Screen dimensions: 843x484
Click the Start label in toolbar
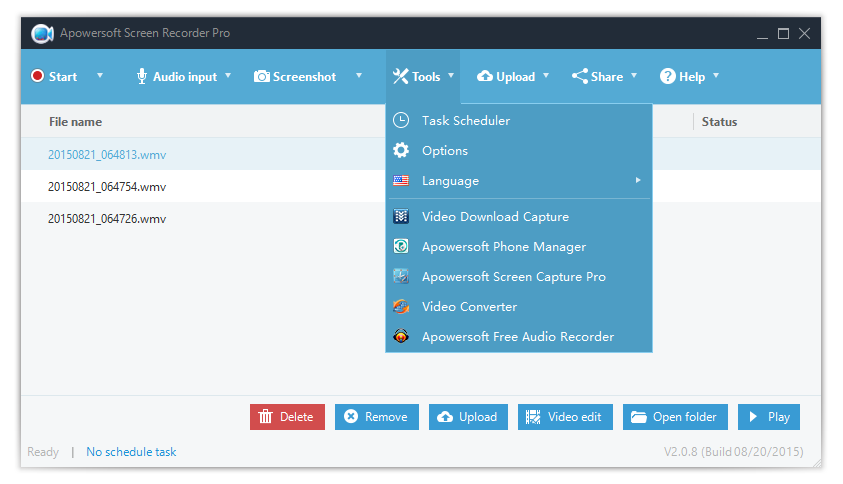(x=63, y=76)
